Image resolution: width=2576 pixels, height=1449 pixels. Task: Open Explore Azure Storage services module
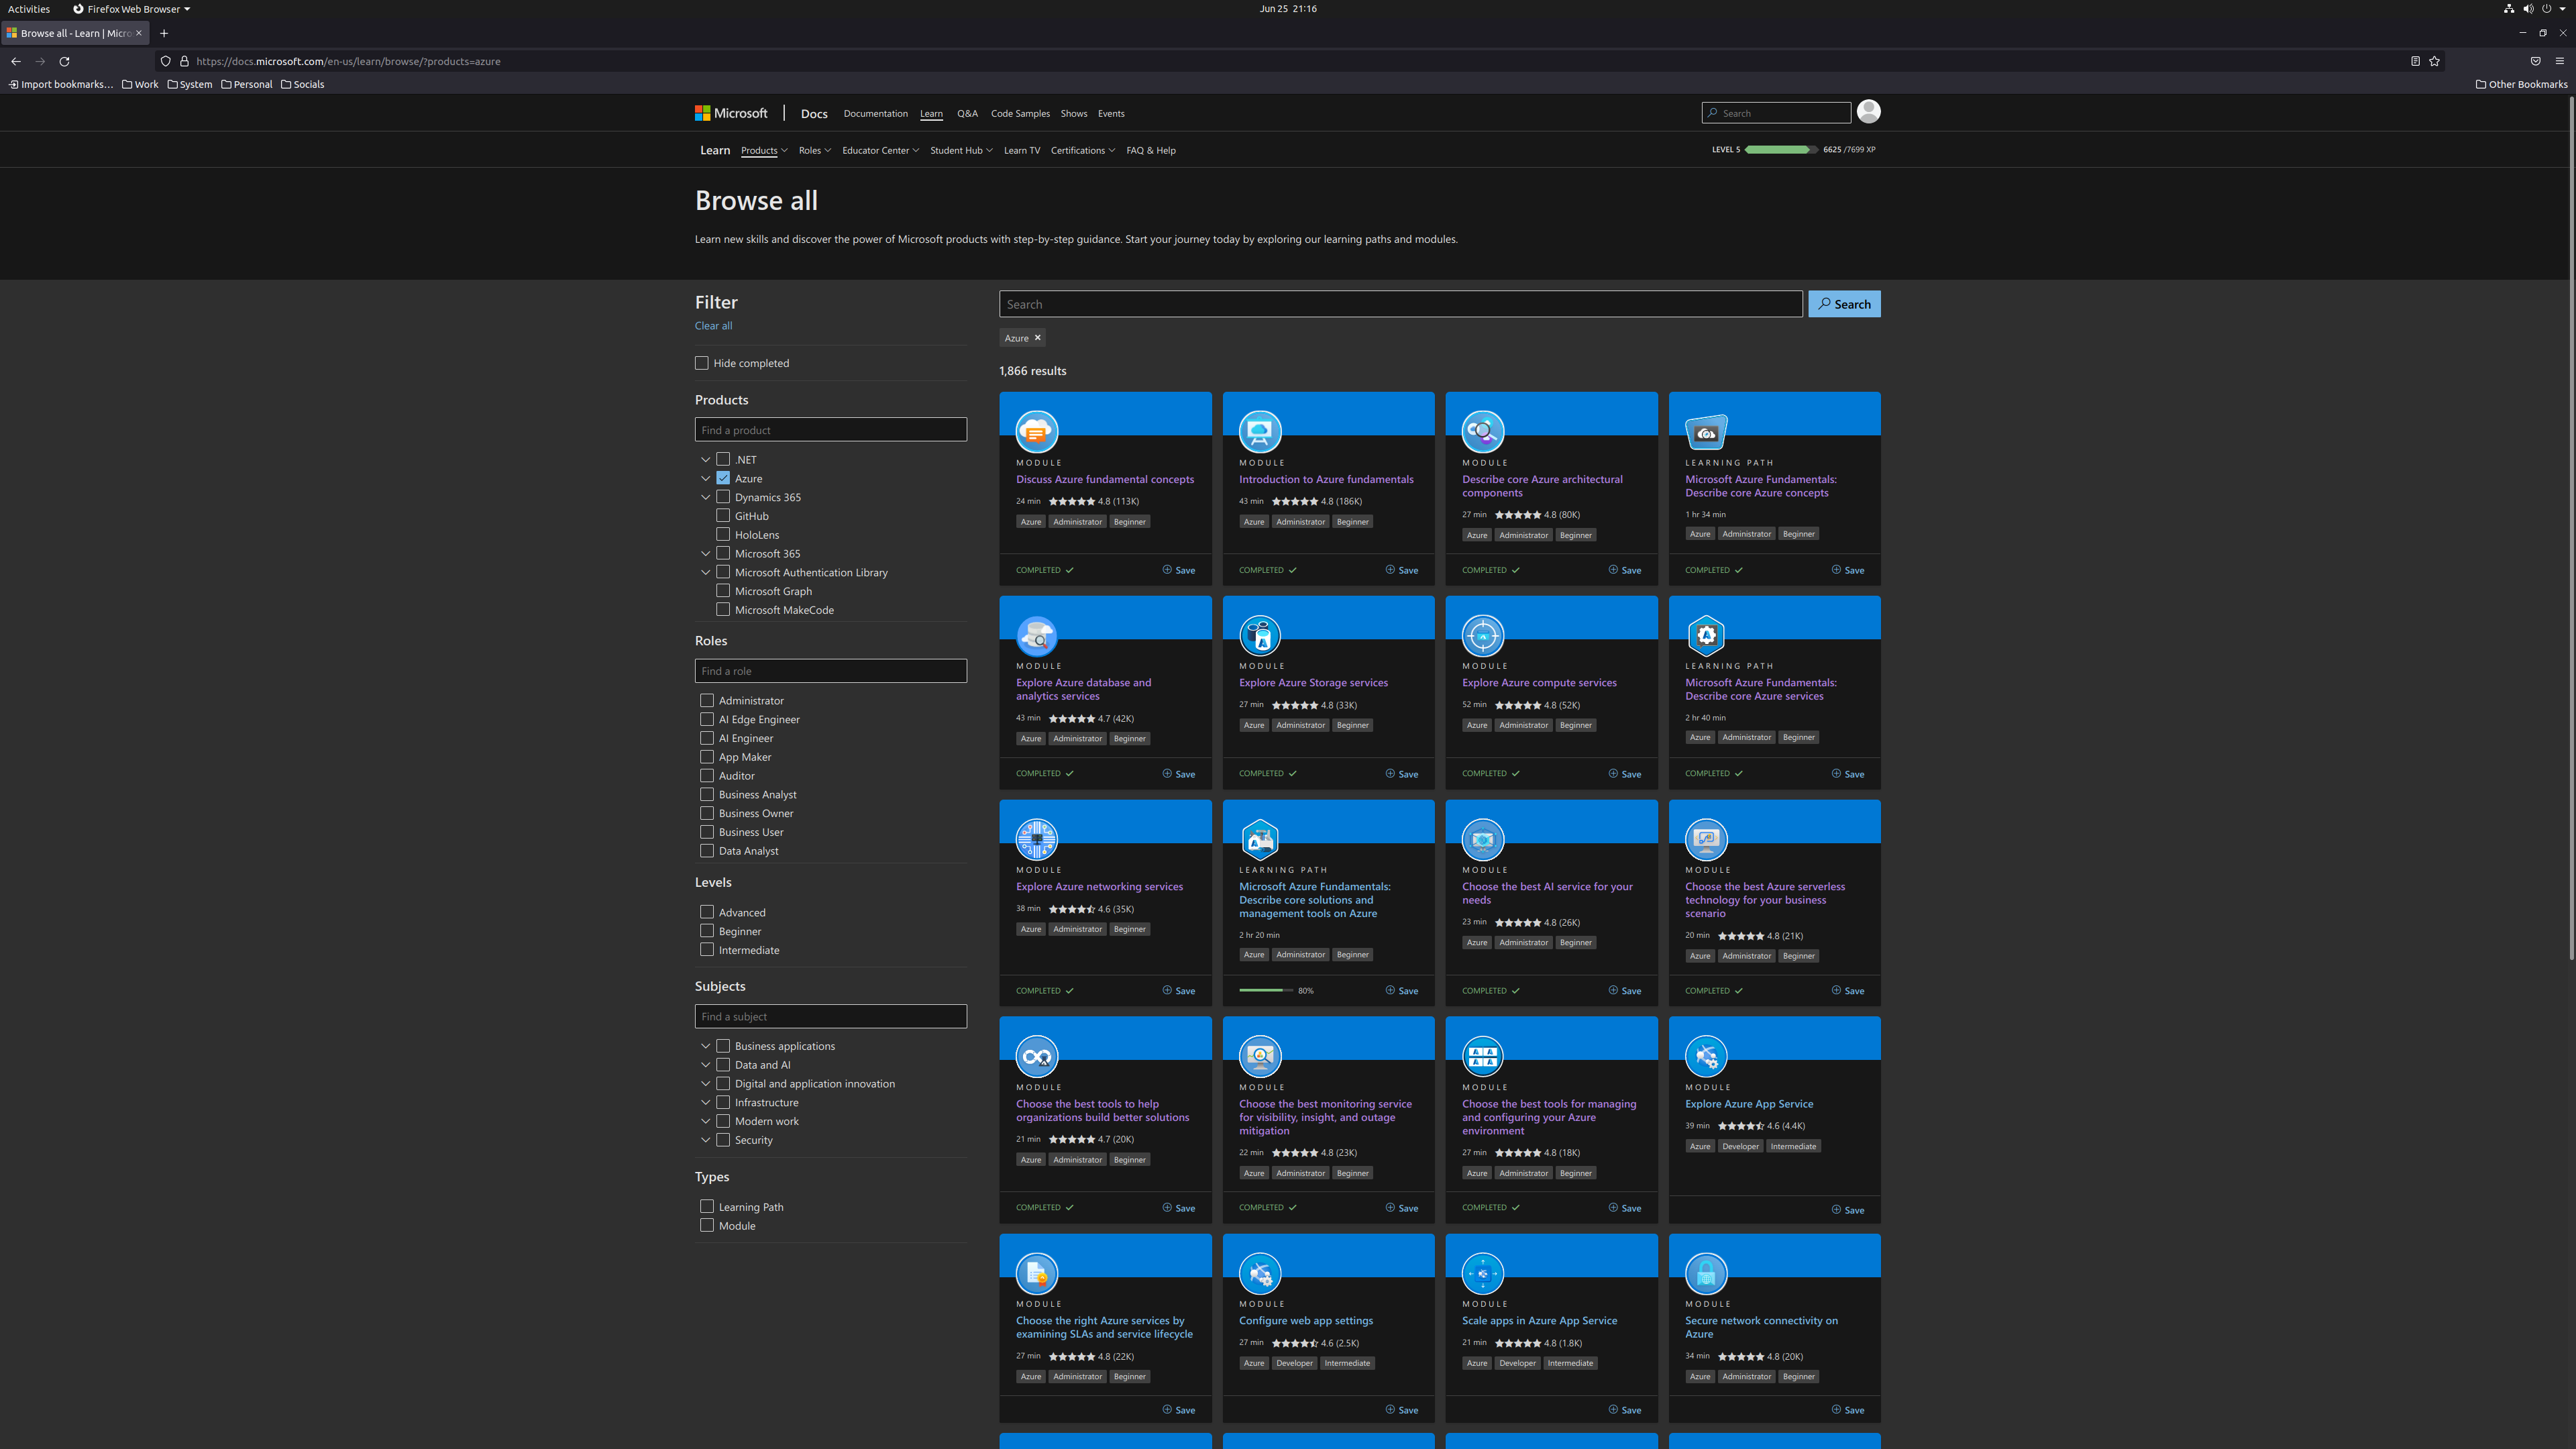[1313, 683]
